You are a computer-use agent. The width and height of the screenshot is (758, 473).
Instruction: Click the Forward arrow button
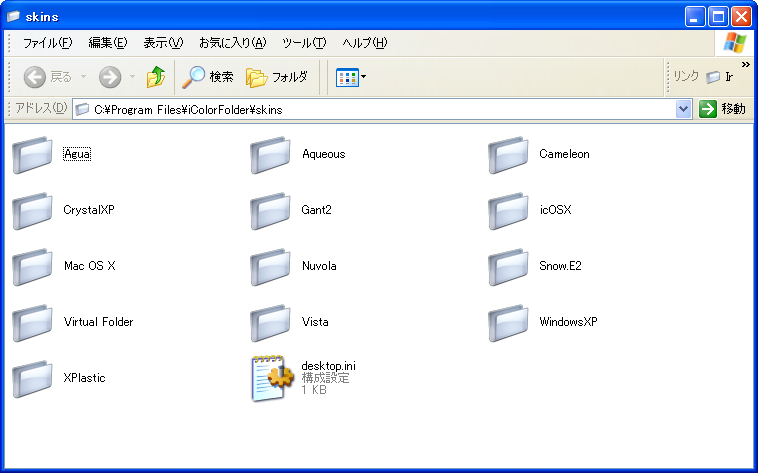pos(110,77)
